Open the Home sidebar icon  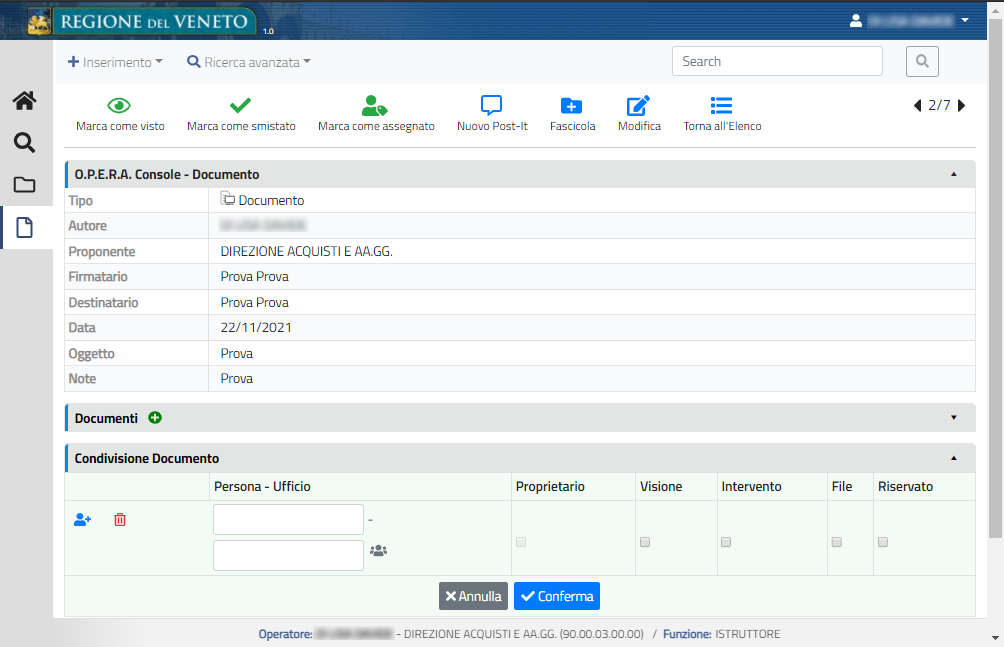click(x=24, y=101)
